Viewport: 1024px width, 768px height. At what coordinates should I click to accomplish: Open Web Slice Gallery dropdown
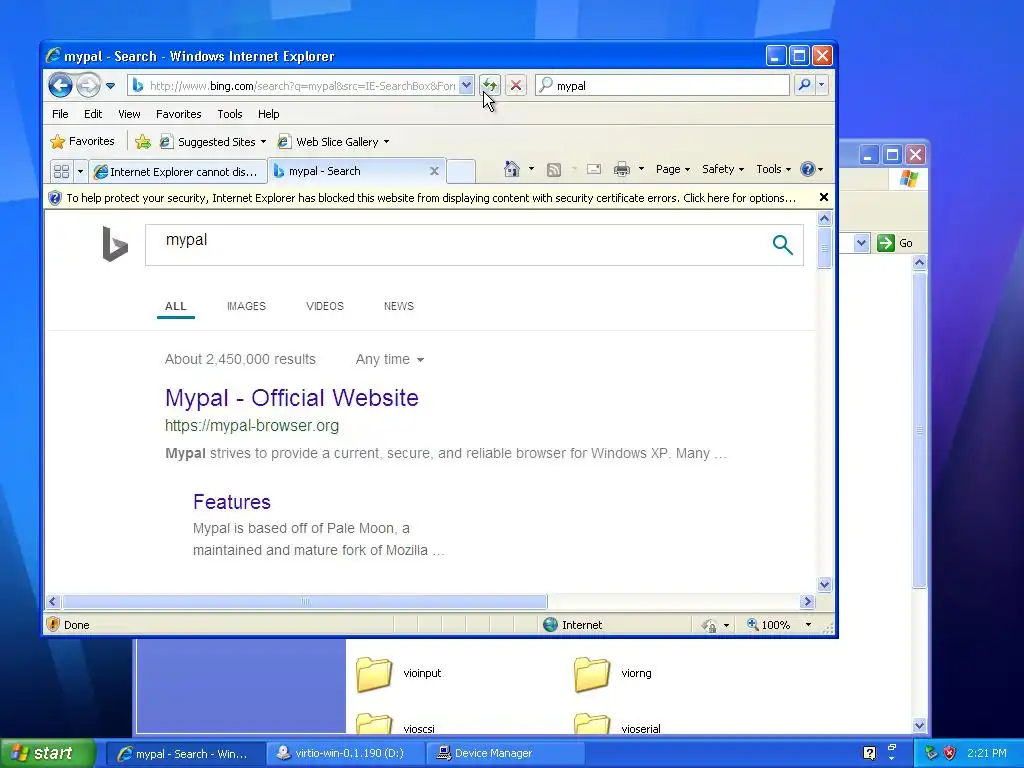(334, 142)
